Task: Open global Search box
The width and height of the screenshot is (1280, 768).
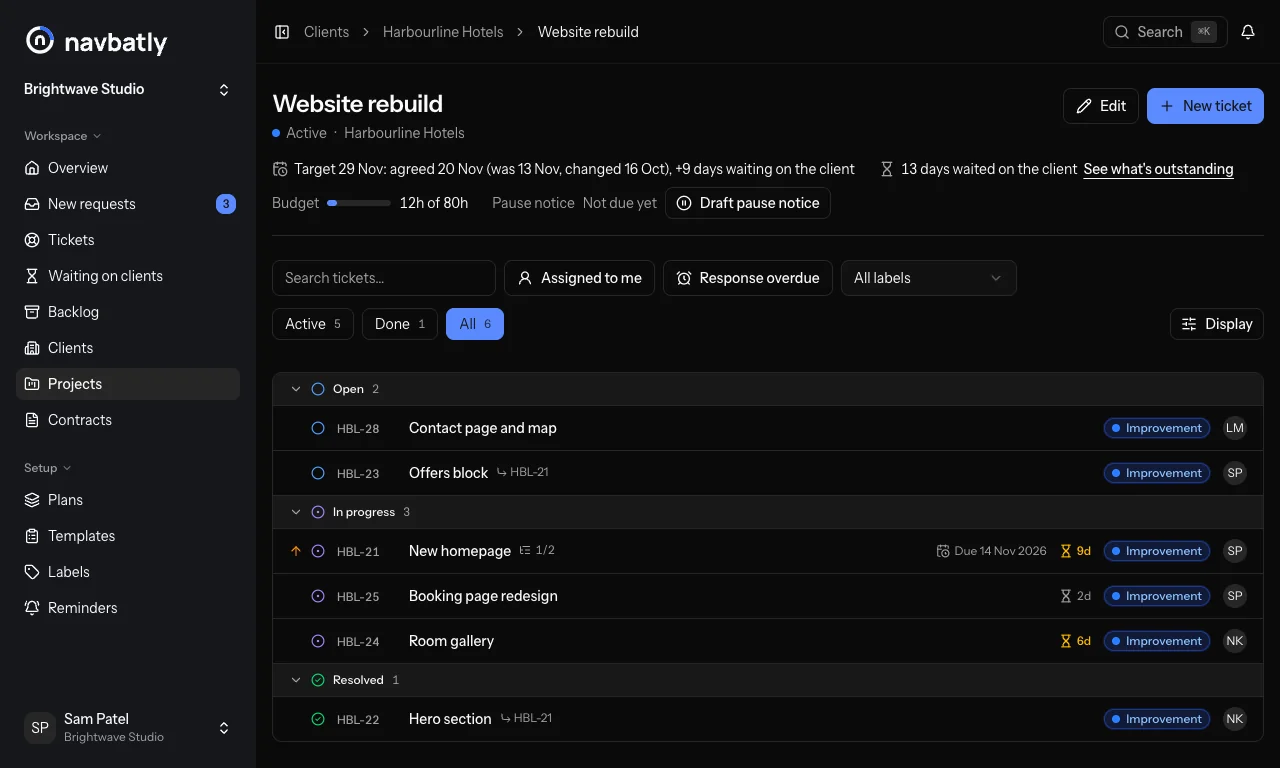Action: point(1165,32)
